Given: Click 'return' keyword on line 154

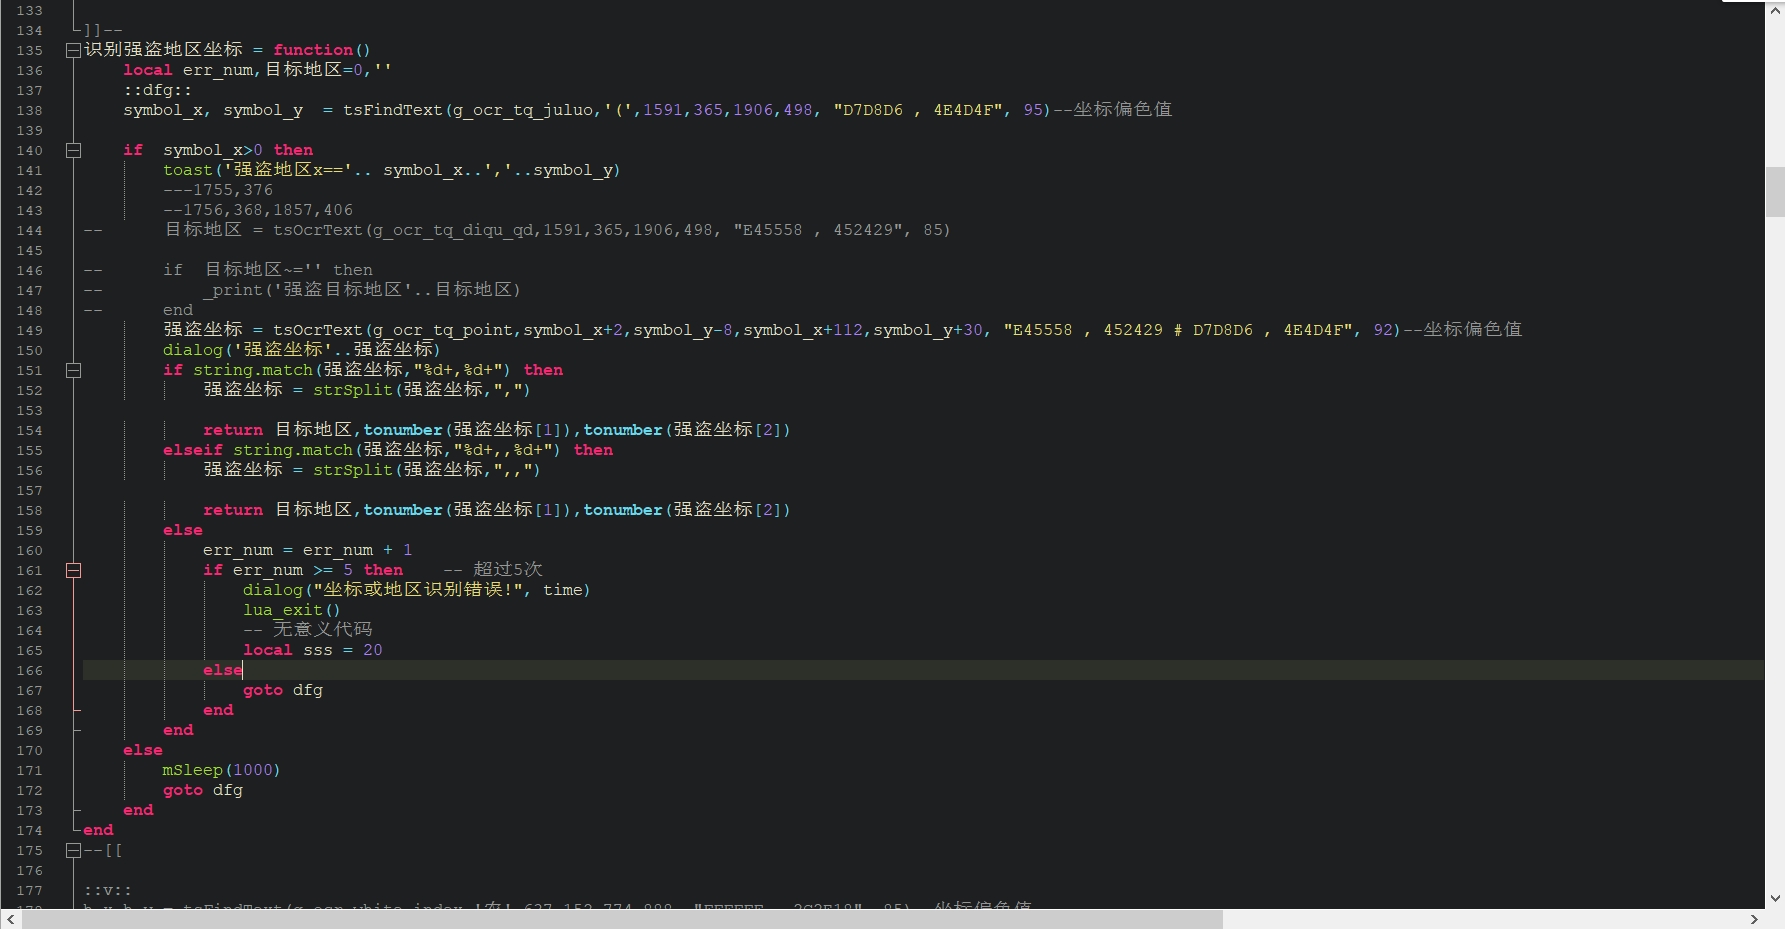Looking at the screenshot, I should pyautogui.click(x=233, y=430).
